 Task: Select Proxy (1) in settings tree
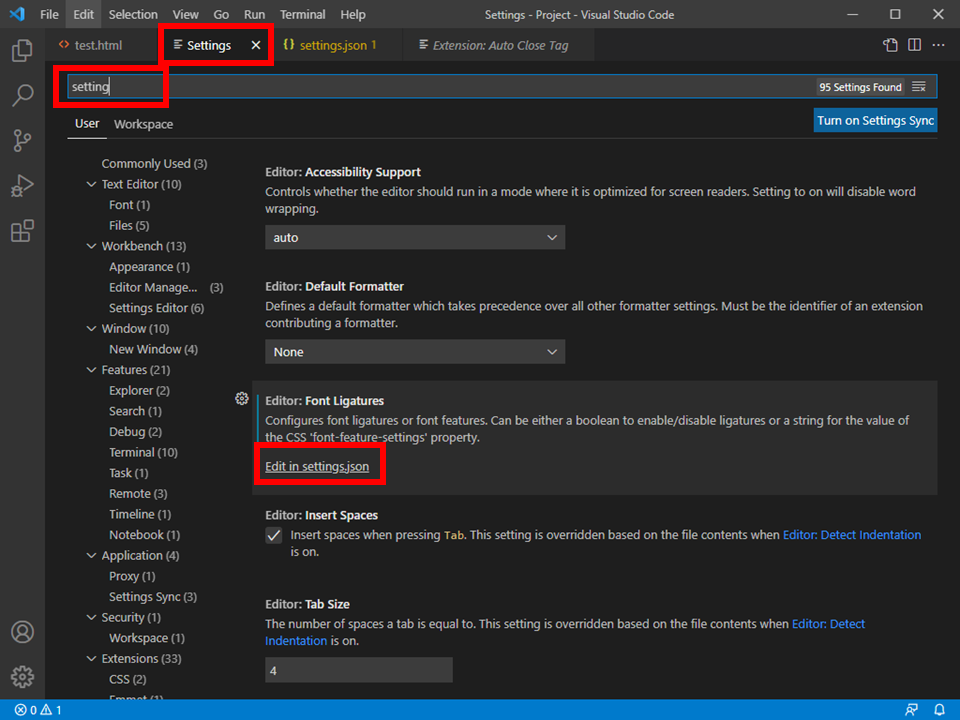pyautogui.click(x=132, y=576)
